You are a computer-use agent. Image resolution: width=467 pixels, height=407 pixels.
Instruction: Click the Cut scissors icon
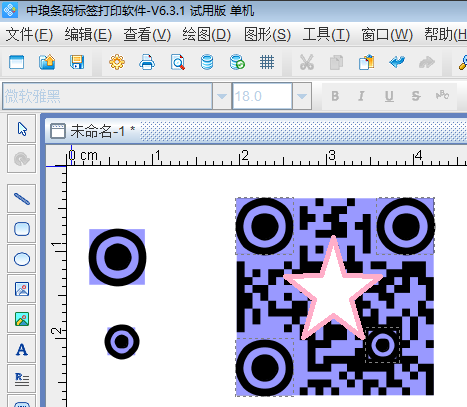click(307, 62)
